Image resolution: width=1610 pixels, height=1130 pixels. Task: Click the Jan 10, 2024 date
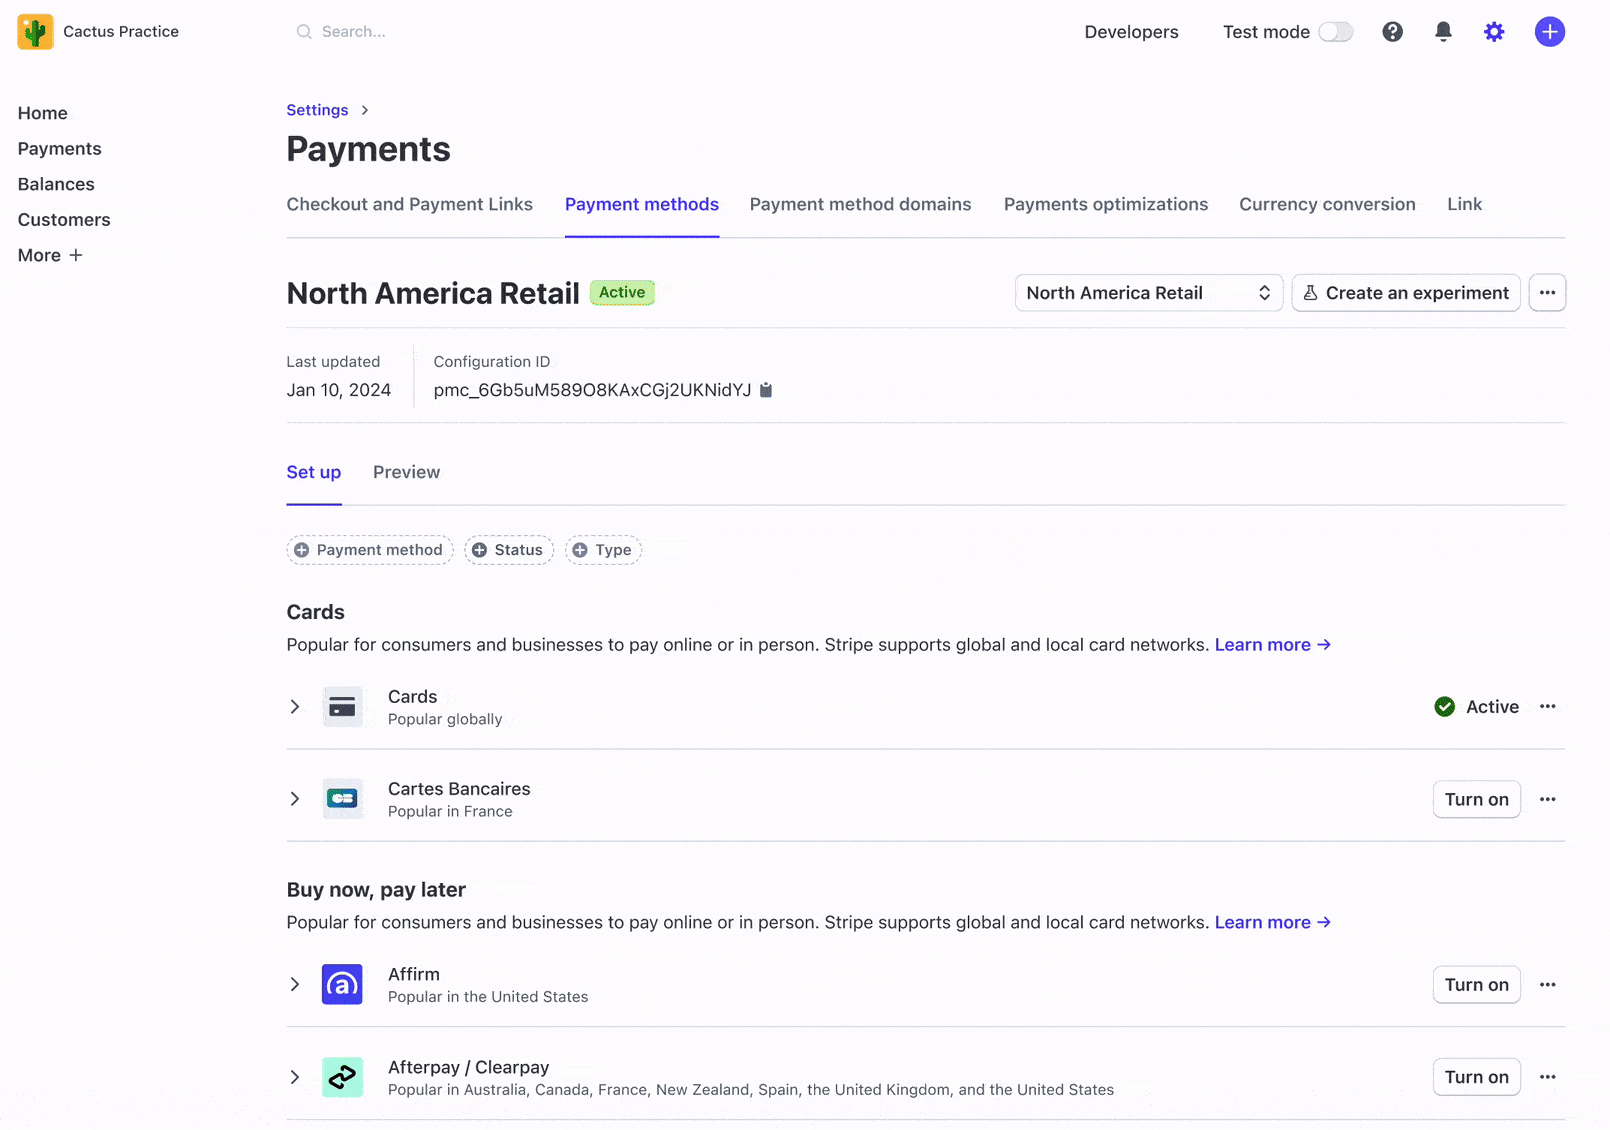coord(339,390)
